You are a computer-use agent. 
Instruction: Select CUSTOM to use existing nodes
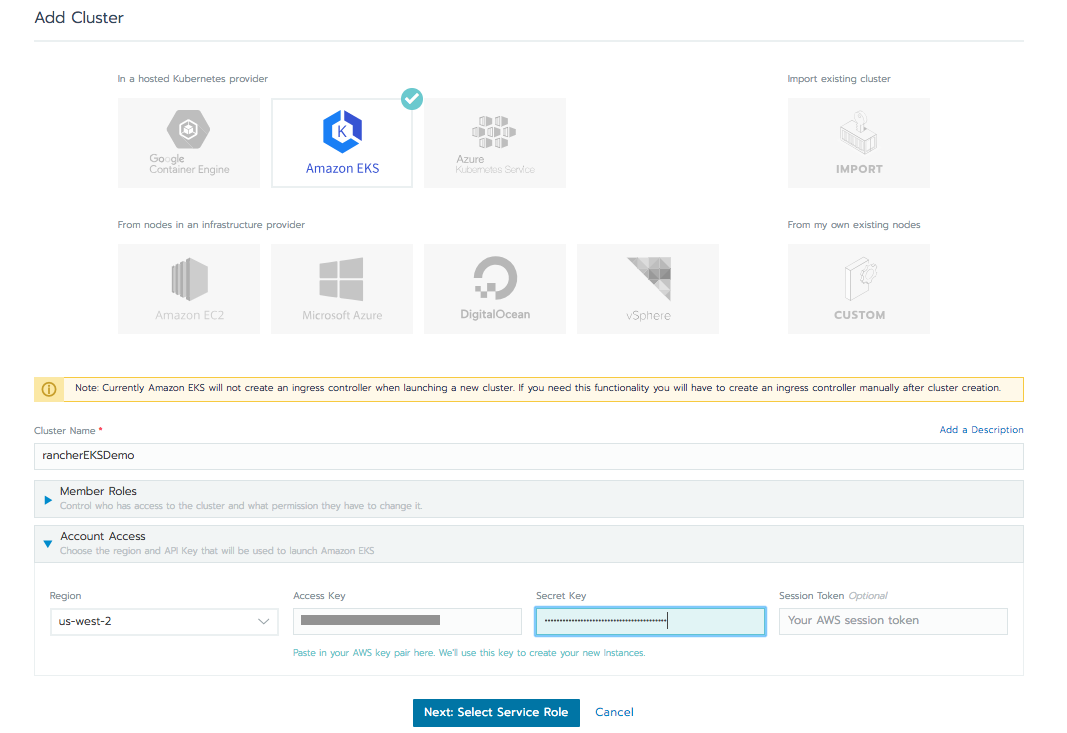pos(857,288)
